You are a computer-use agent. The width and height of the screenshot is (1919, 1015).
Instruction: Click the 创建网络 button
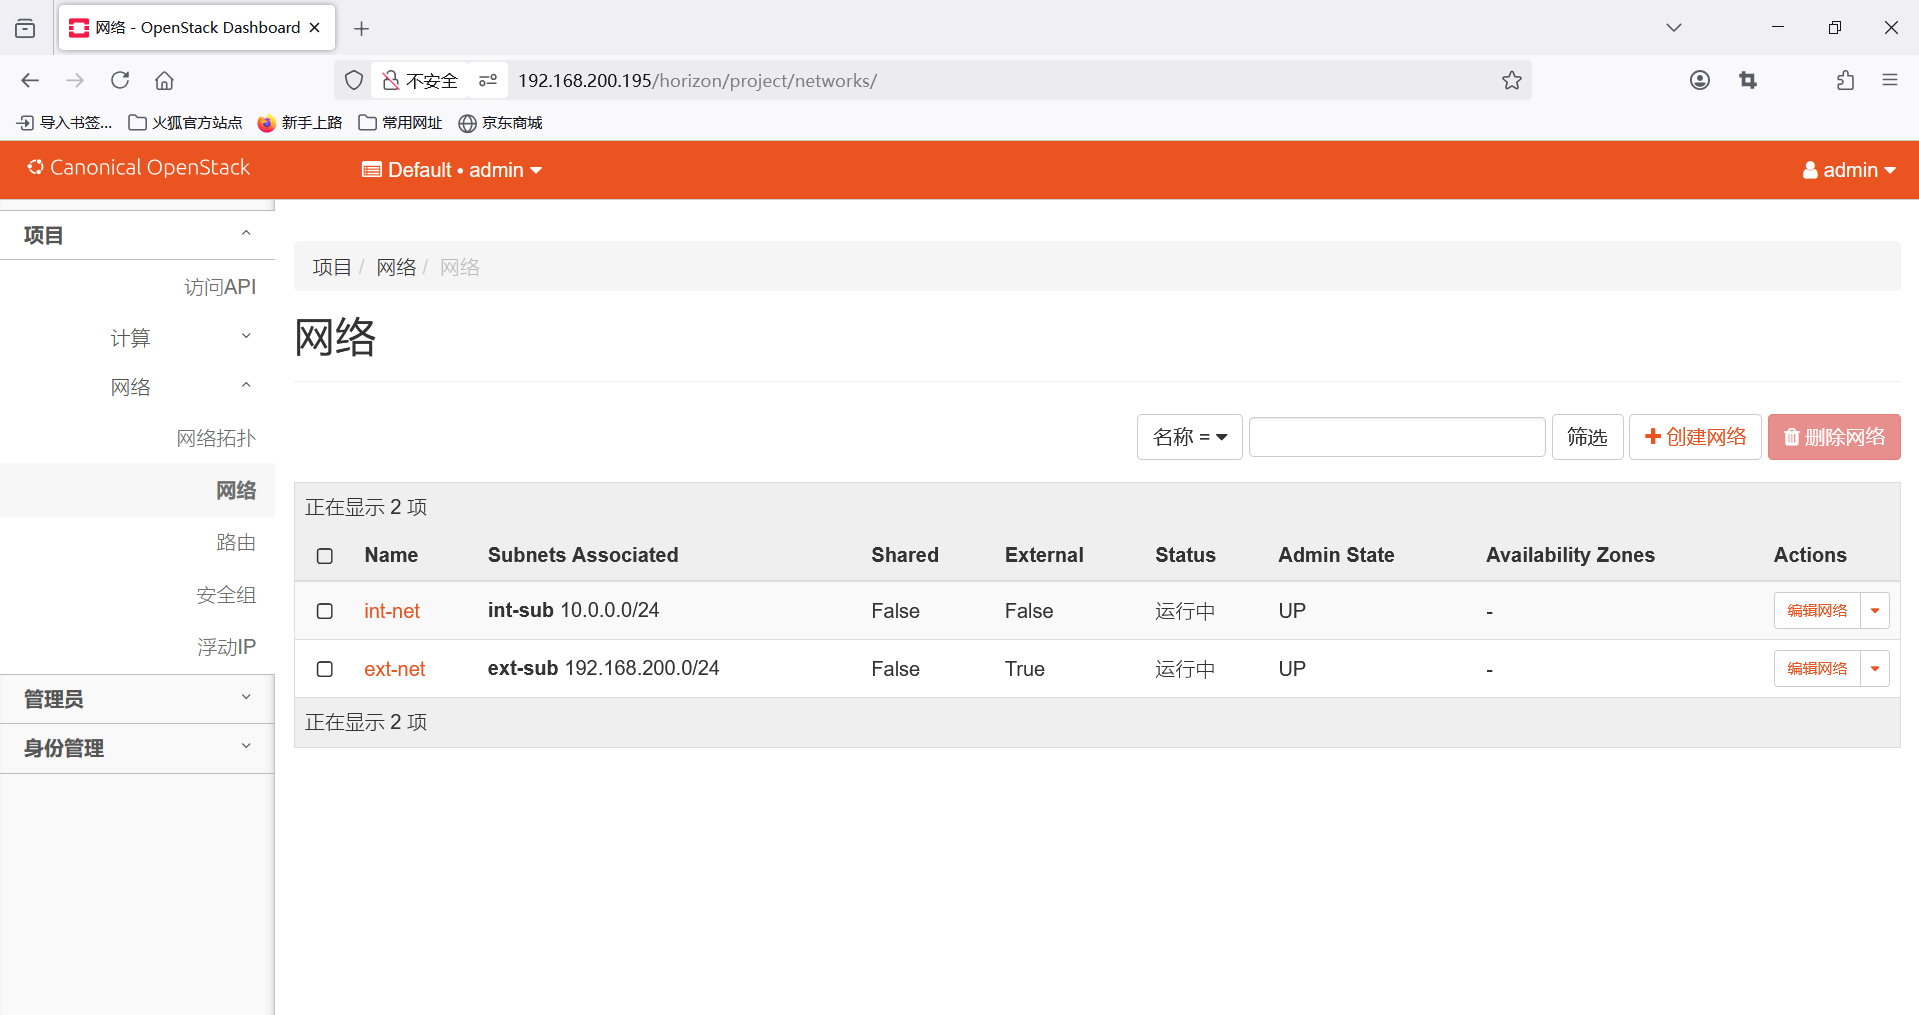(x=1695, y=437)
